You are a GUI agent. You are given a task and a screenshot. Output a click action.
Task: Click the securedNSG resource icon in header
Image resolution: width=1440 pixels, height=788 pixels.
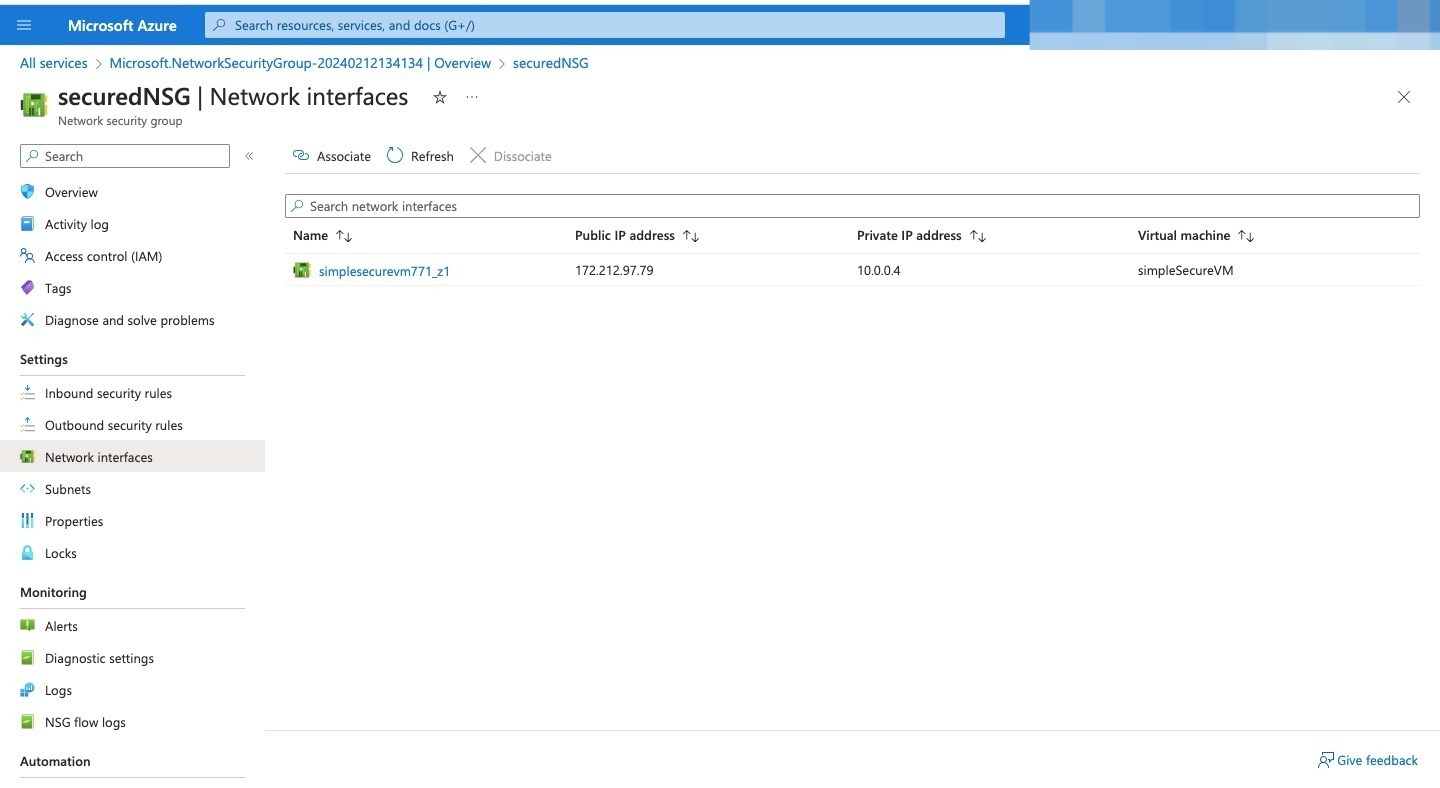[34, 104]
